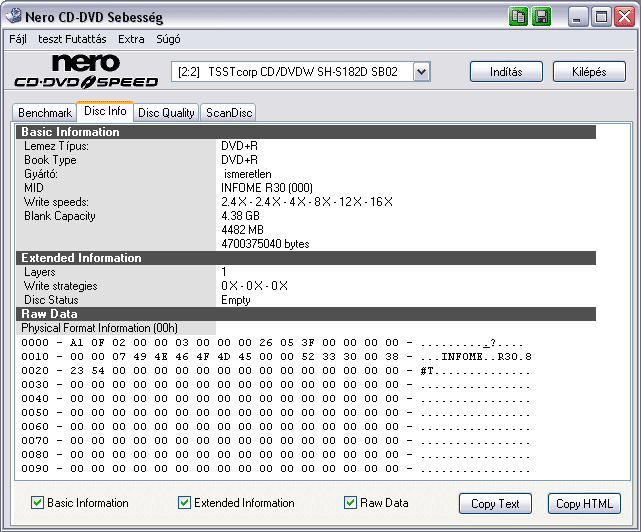Click the Nero app icon in title bar
The image size is (641, 532).
point(14,16)
